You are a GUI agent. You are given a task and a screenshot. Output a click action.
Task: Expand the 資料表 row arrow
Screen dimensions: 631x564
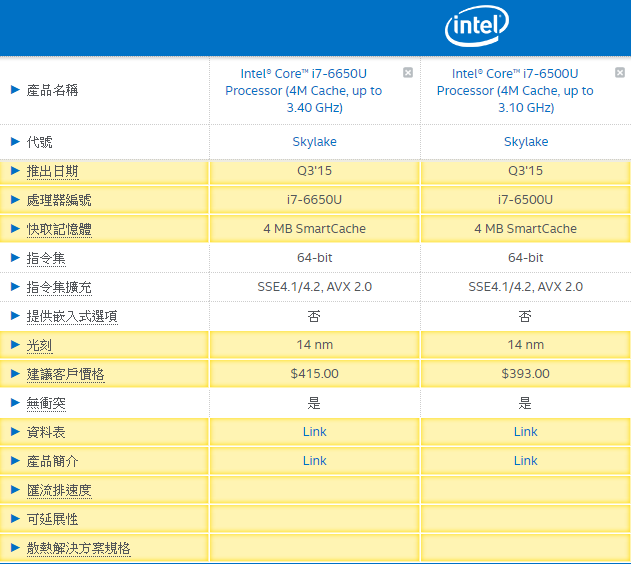(15, 432)
